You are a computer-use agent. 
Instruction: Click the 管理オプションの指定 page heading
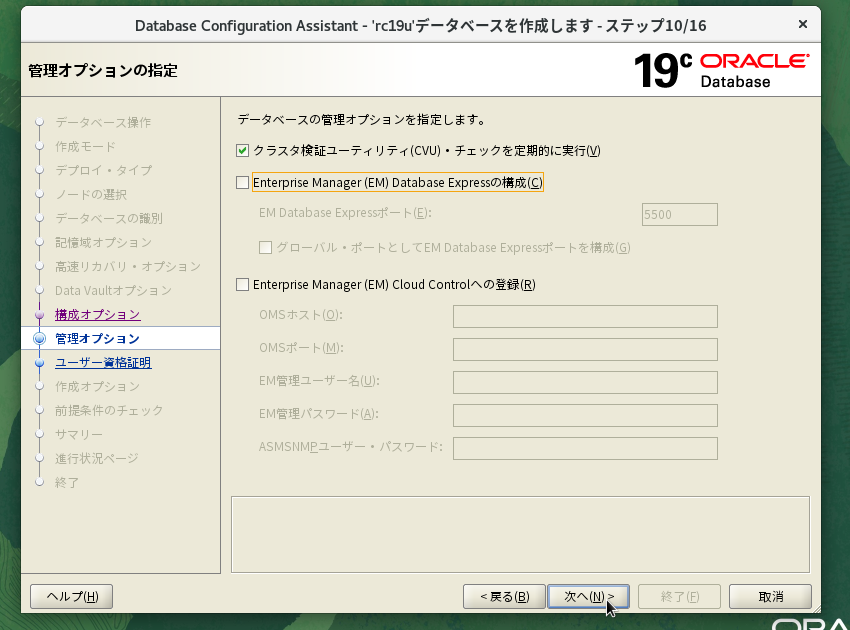point(103,70)
